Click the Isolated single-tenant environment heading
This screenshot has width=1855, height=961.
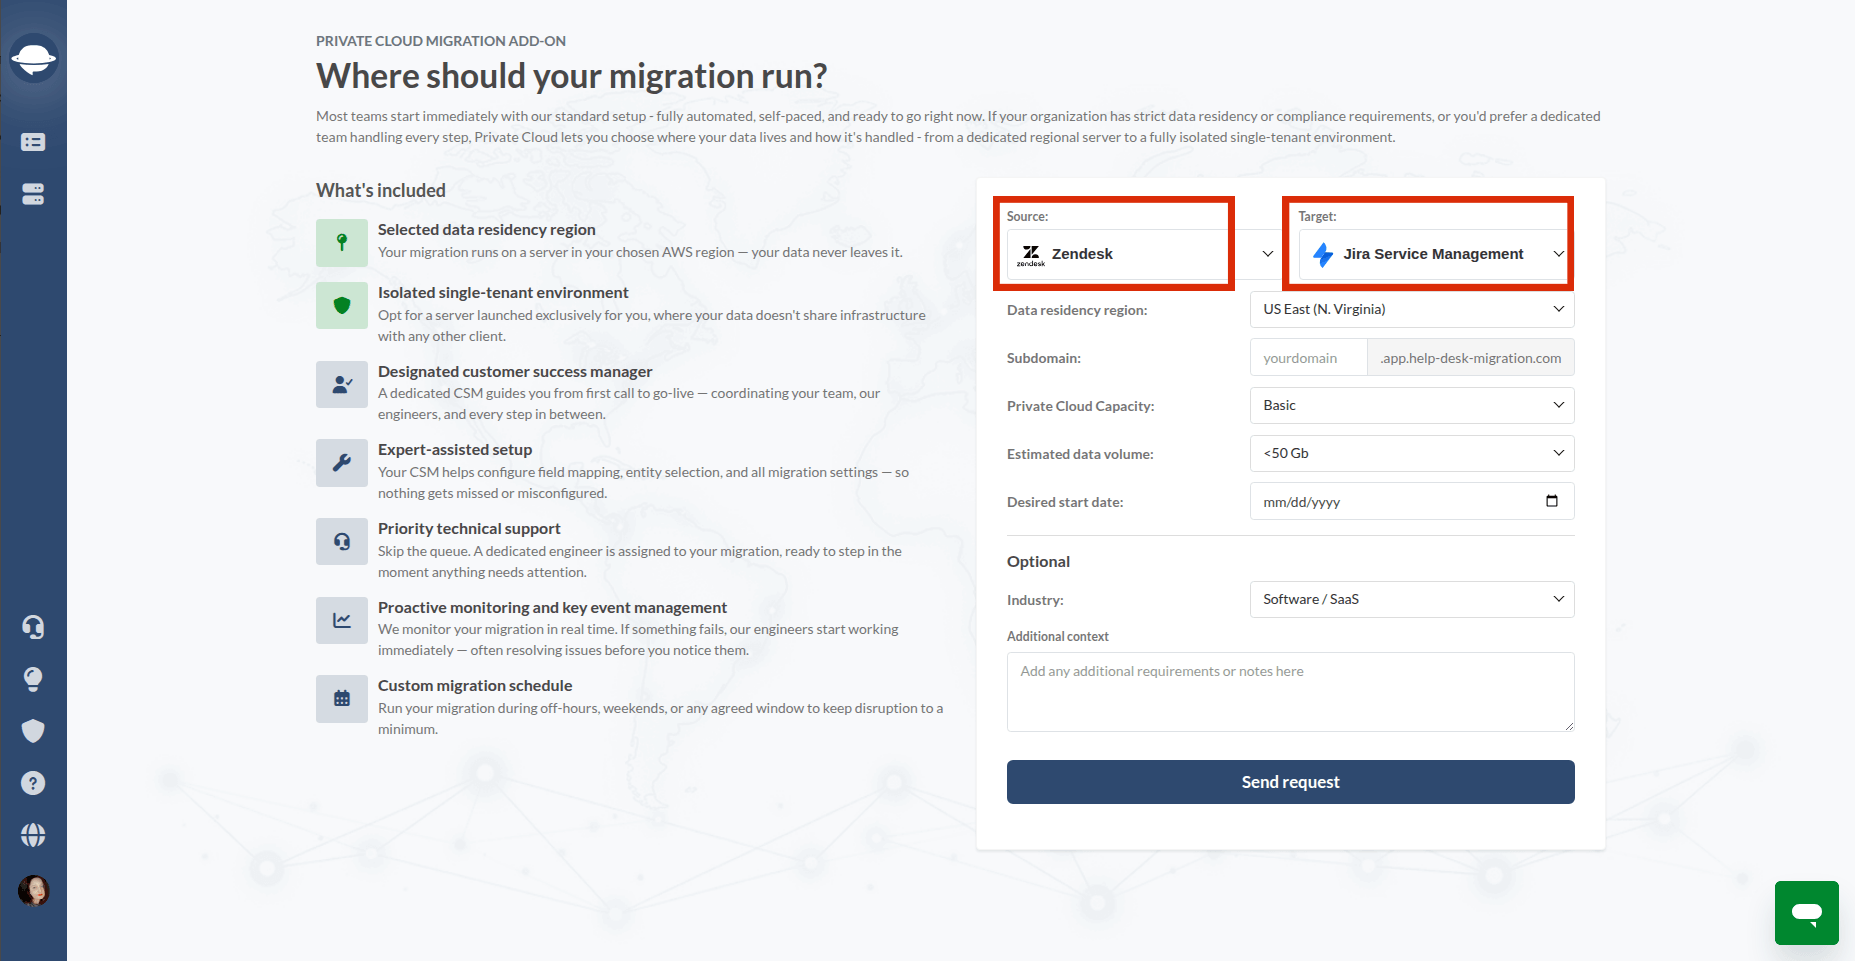click(x=503, y=293)
